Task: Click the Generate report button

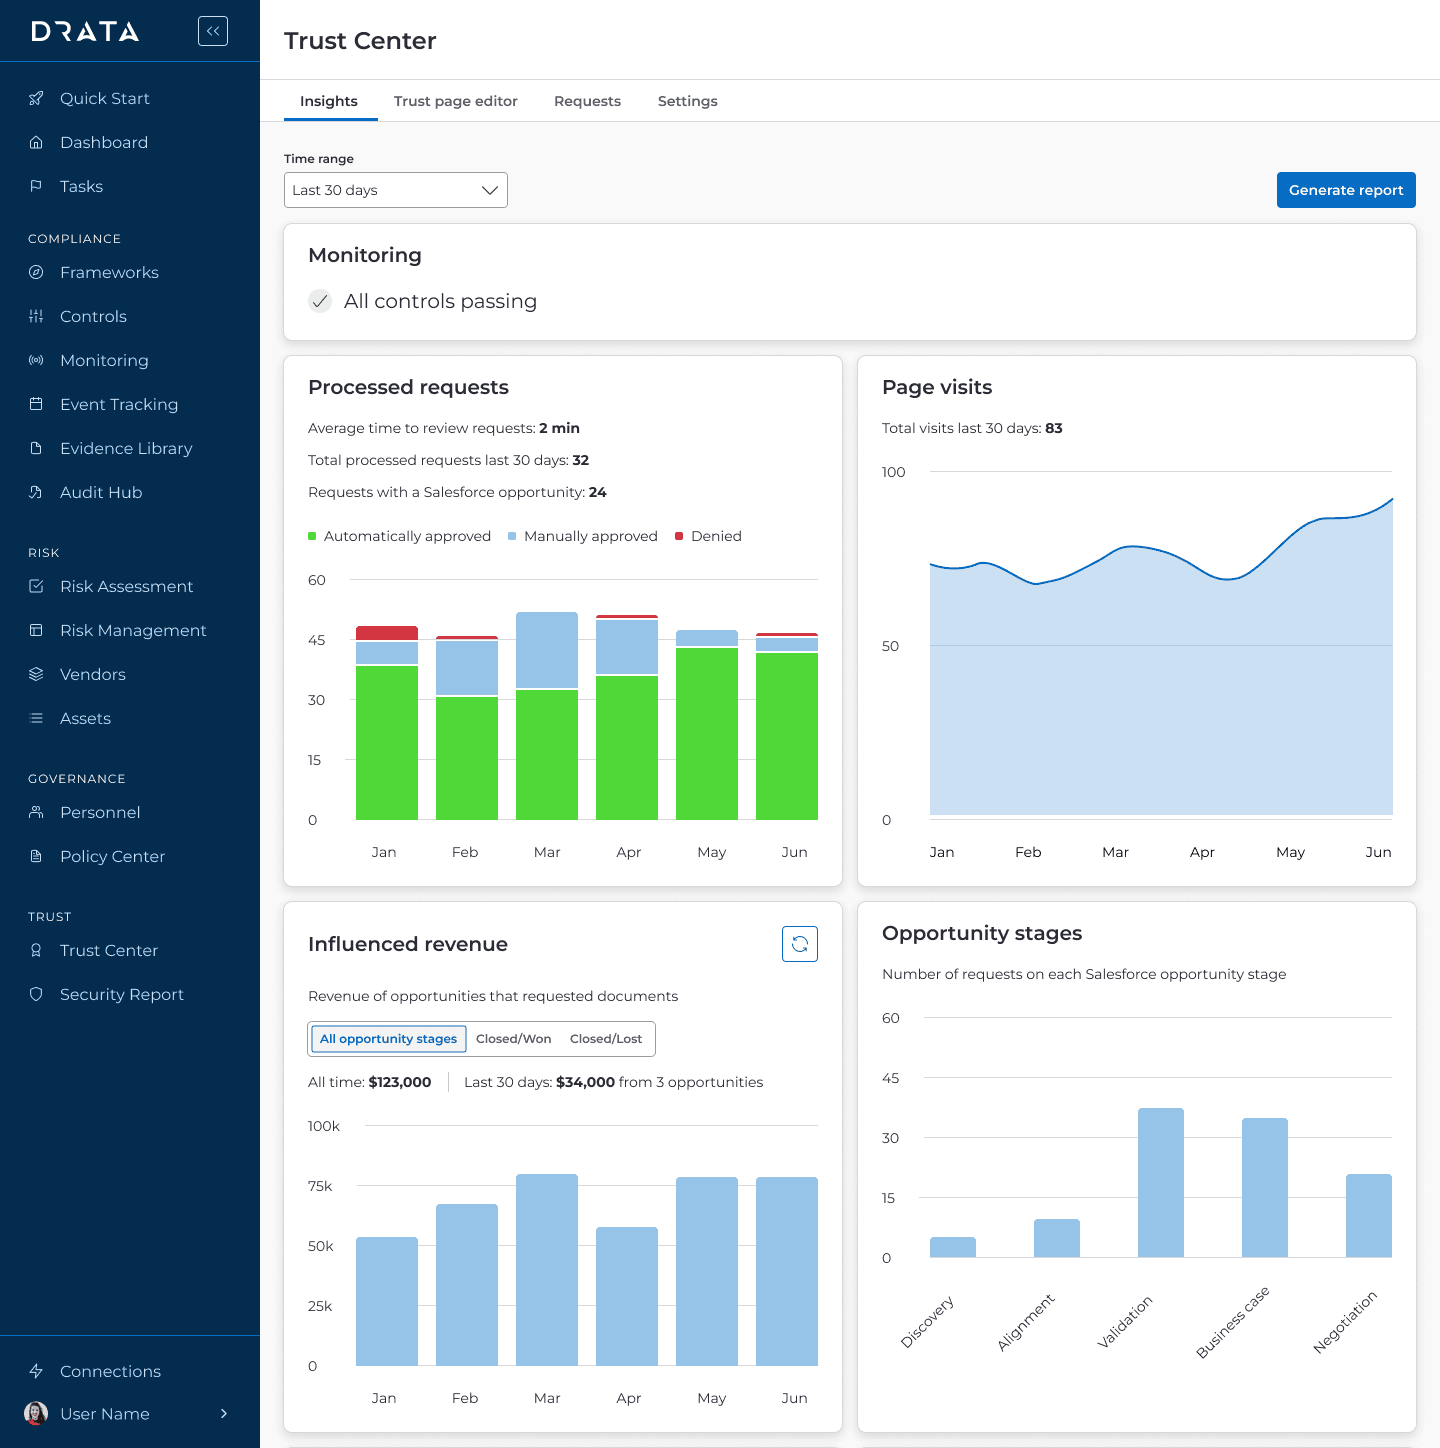Action: pos(1345,190)
